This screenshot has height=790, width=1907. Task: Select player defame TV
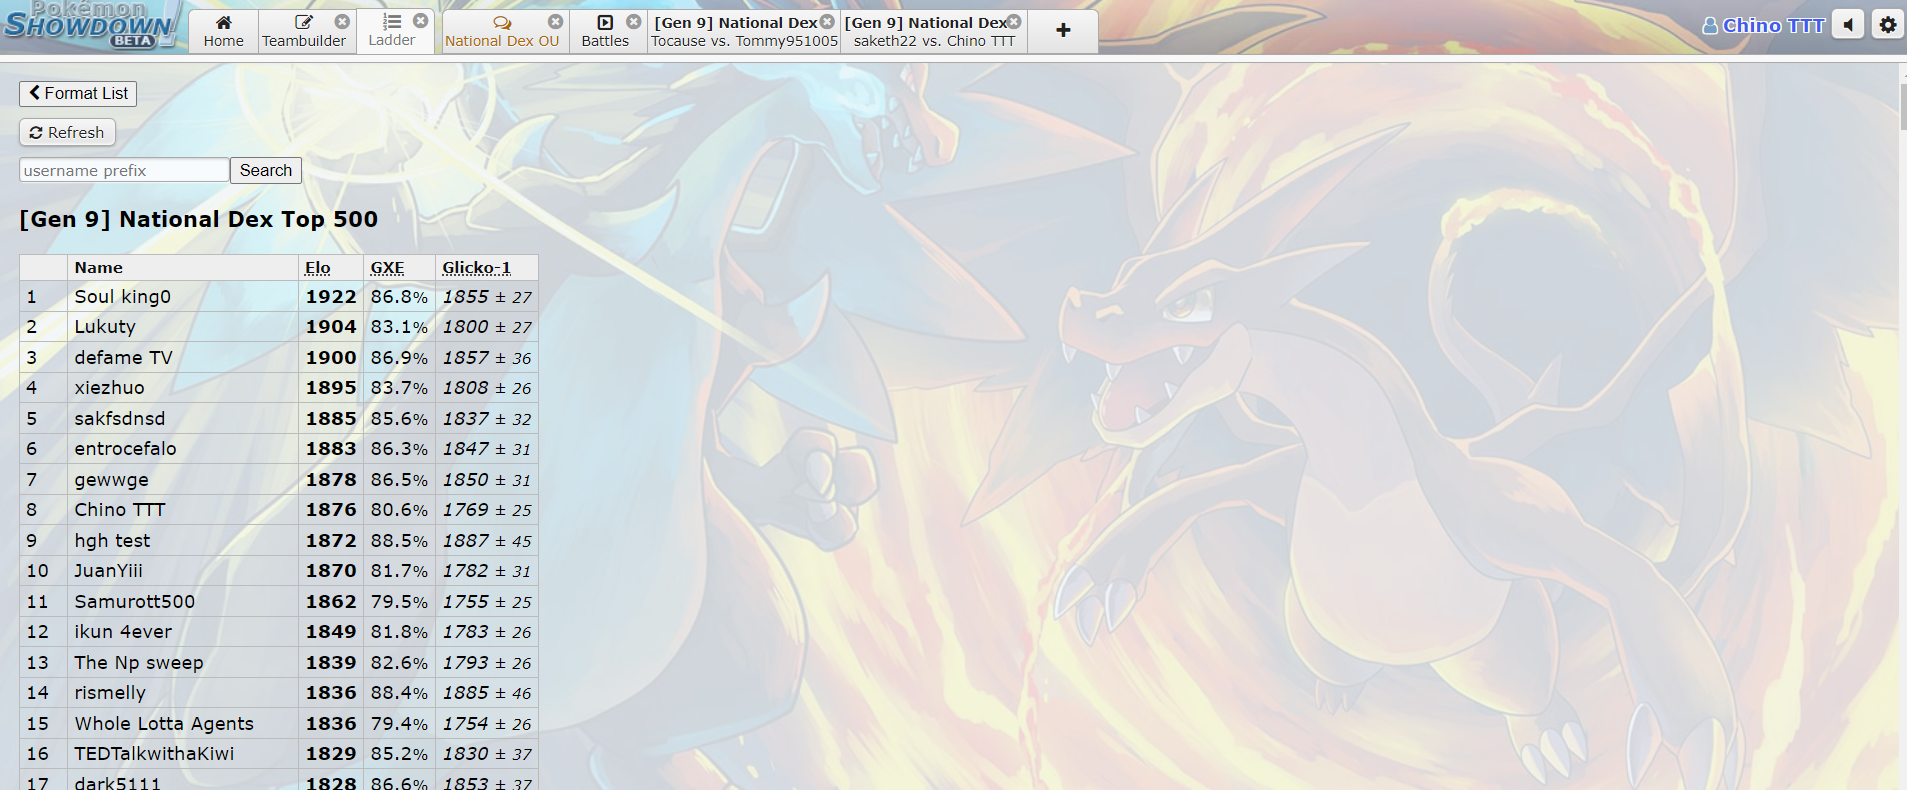[x=123, y=358]
